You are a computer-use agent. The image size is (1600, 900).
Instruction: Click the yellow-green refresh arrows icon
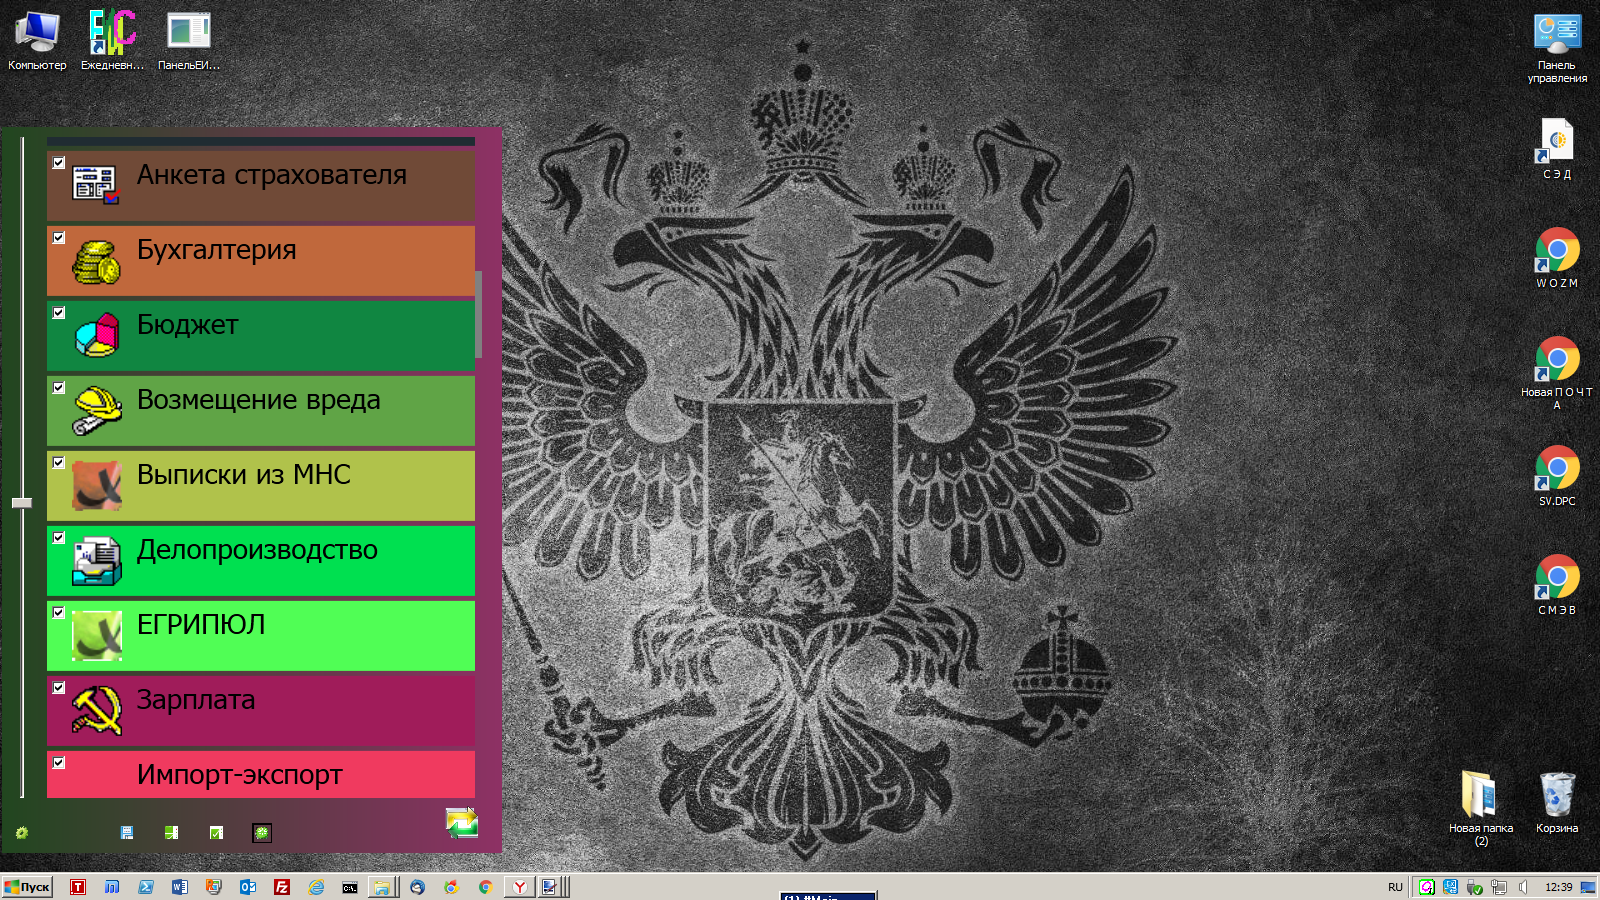coord(462,823)
